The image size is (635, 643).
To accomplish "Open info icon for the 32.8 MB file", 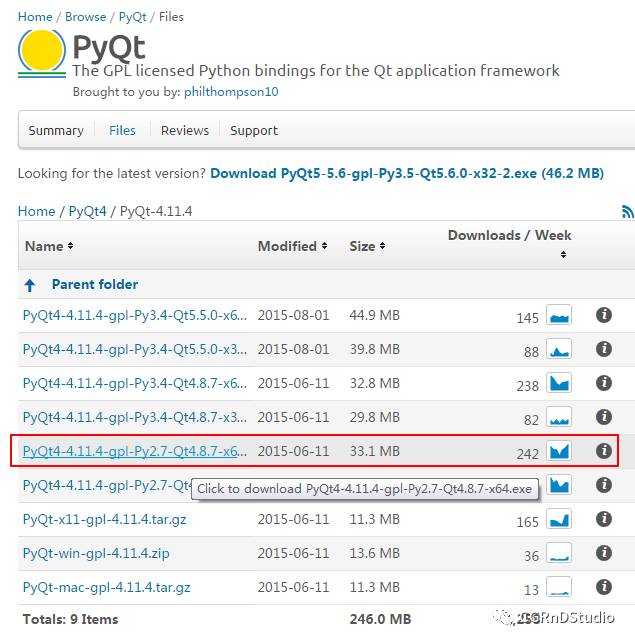I will click(x=603, y=383).
